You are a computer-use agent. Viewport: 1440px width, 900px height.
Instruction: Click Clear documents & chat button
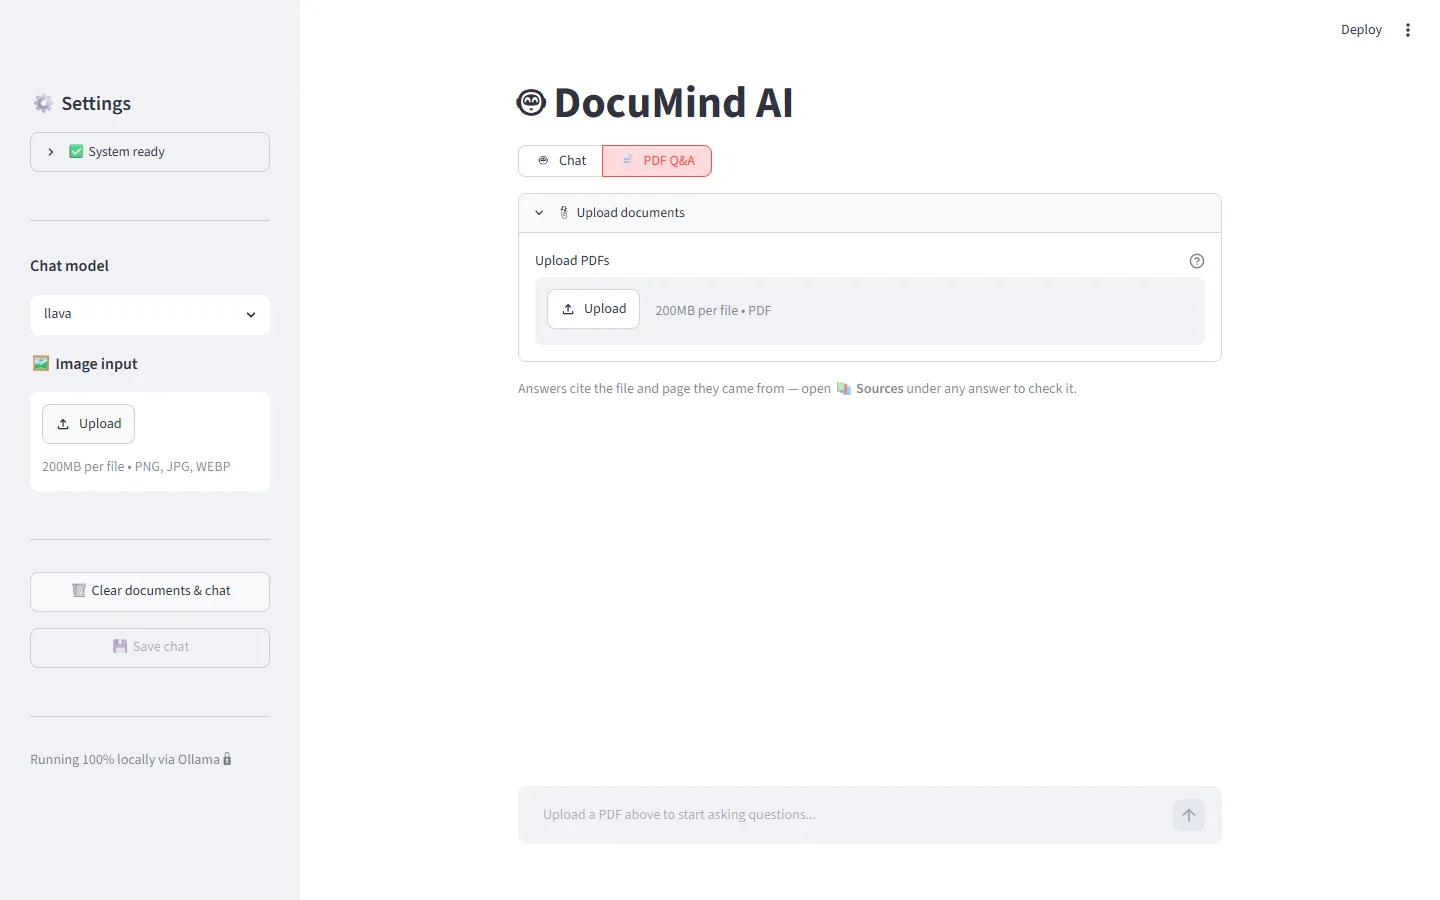pyautogui.click(x=150, y=591)
